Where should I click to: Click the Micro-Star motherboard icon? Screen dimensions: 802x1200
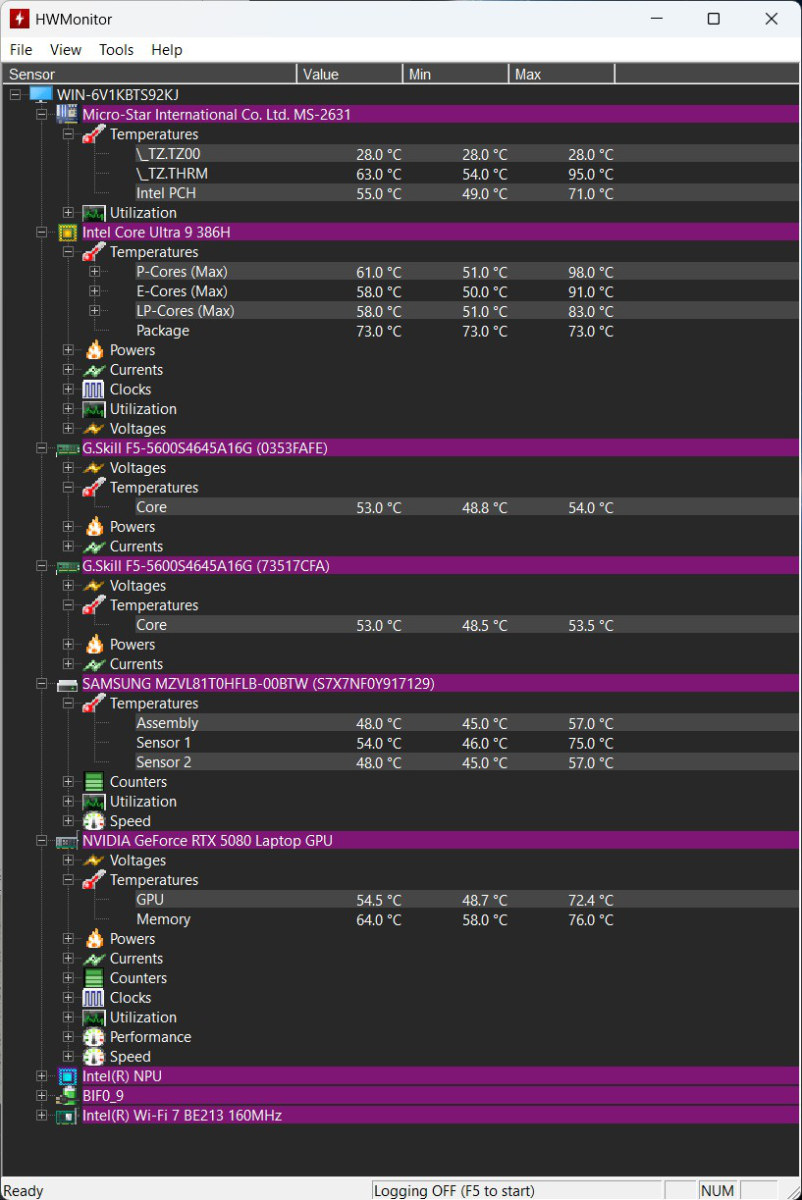tap(68, 115)
